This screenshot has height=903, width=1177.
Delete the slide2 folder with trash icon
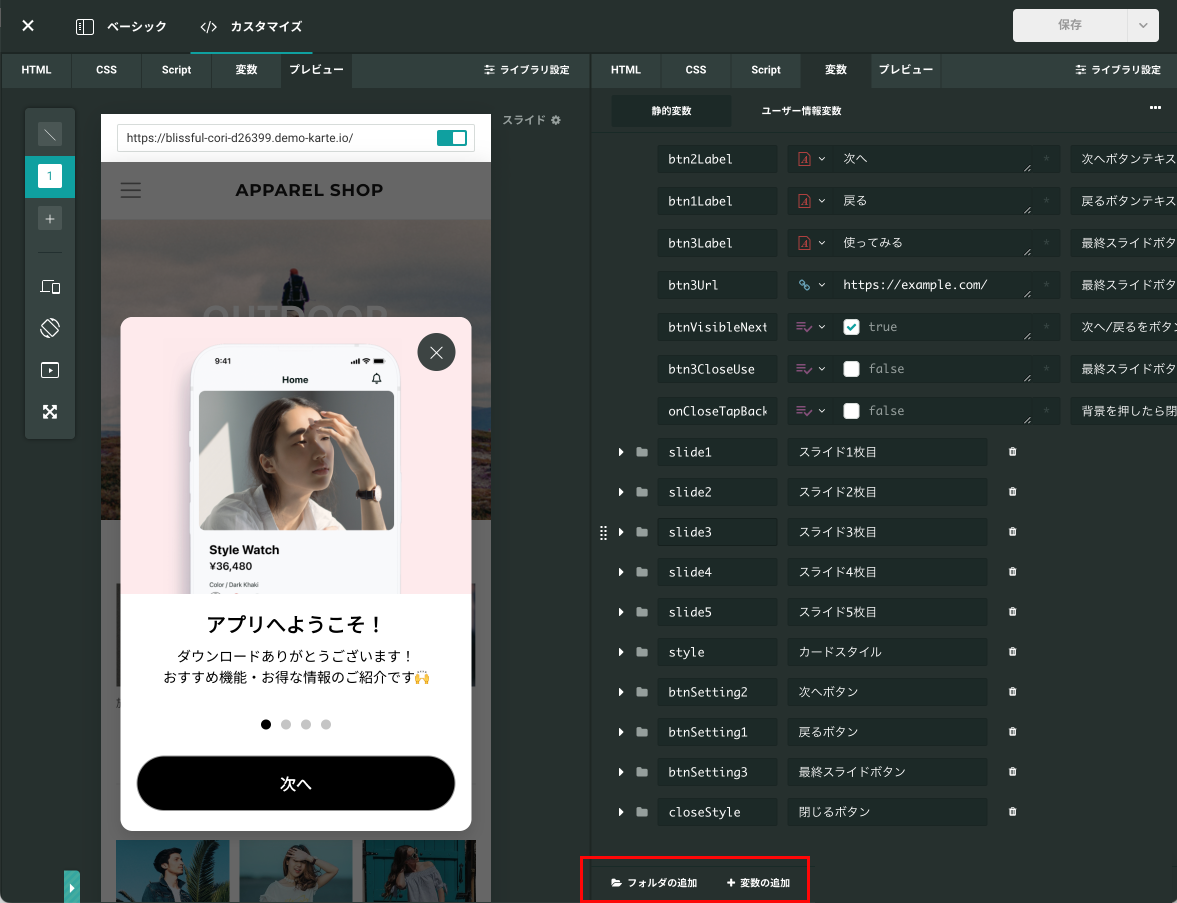point(1013,492)
